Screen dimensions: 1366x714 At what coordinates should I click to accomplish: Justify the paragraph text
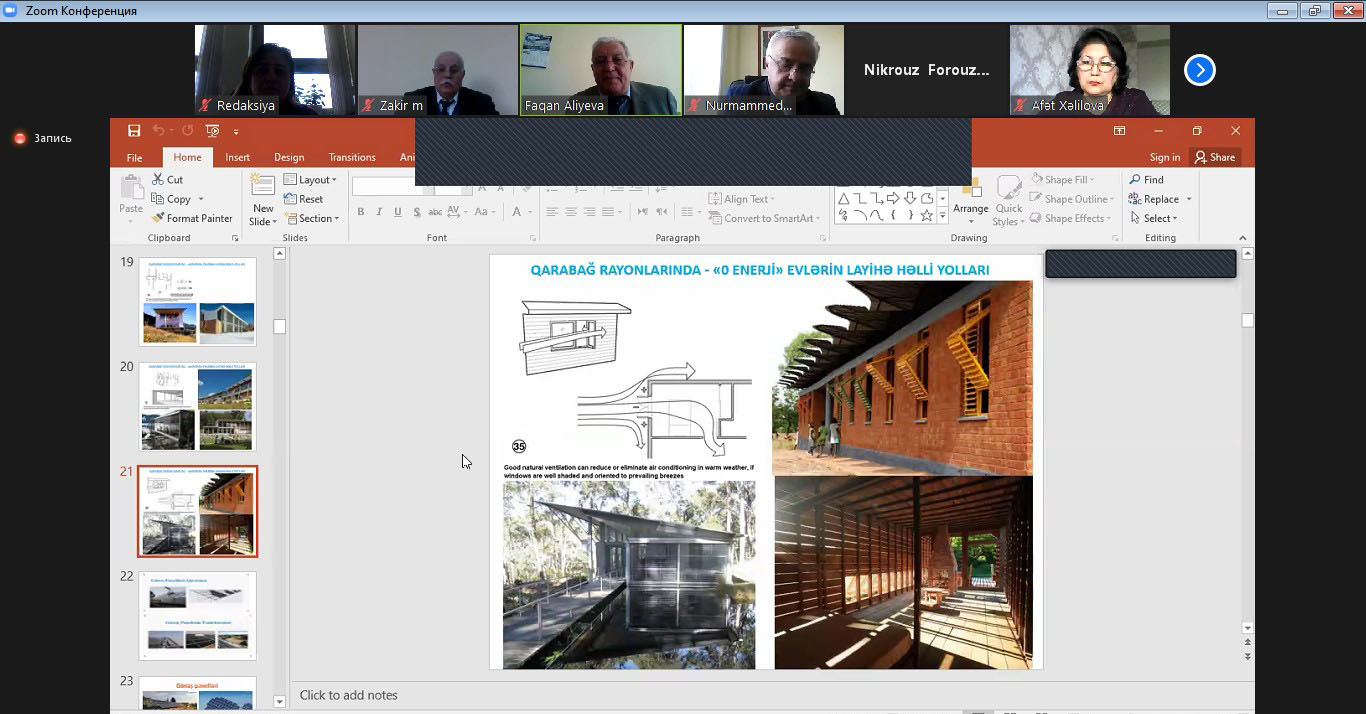pos(609,212)
